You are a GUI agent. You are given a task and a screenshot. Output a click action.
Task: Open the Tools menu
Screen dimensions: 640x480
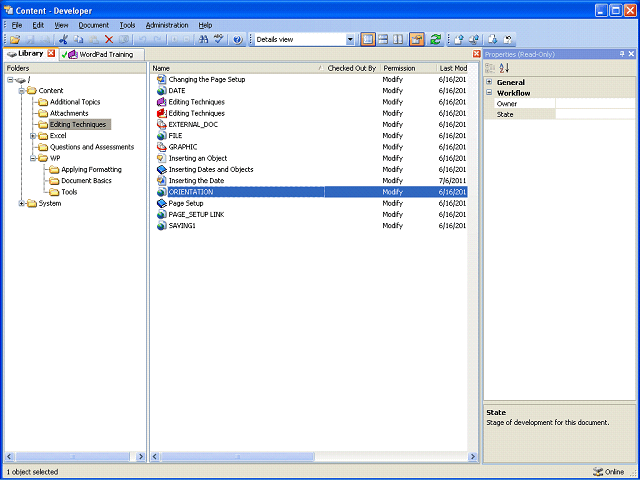pos(127,25)
